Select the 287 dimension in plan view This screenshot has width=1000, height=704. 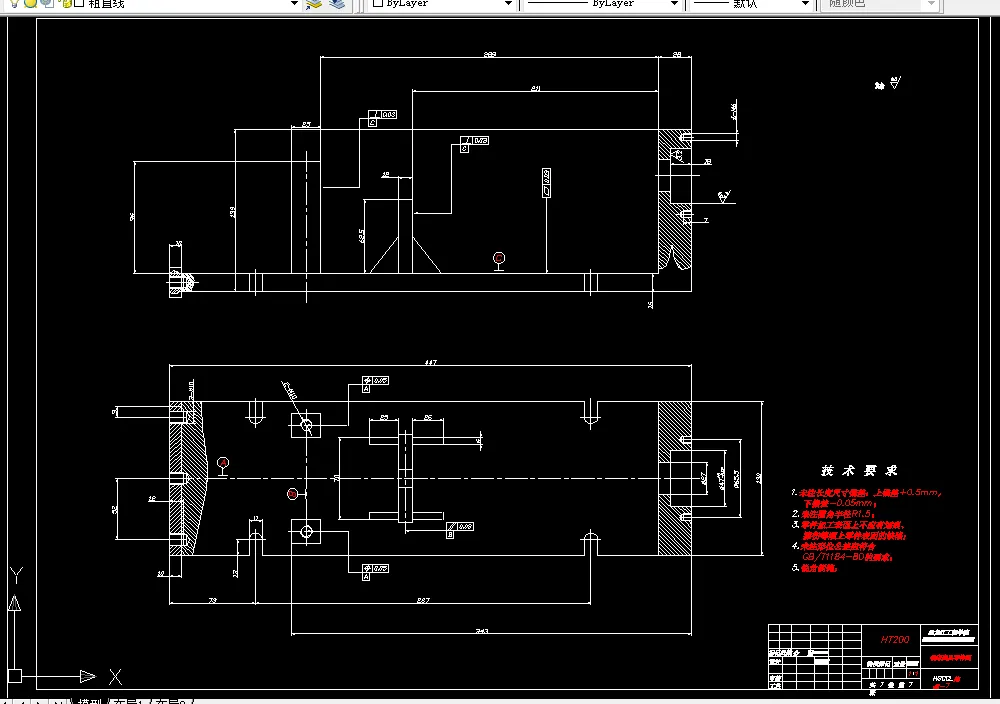point(423,600)
